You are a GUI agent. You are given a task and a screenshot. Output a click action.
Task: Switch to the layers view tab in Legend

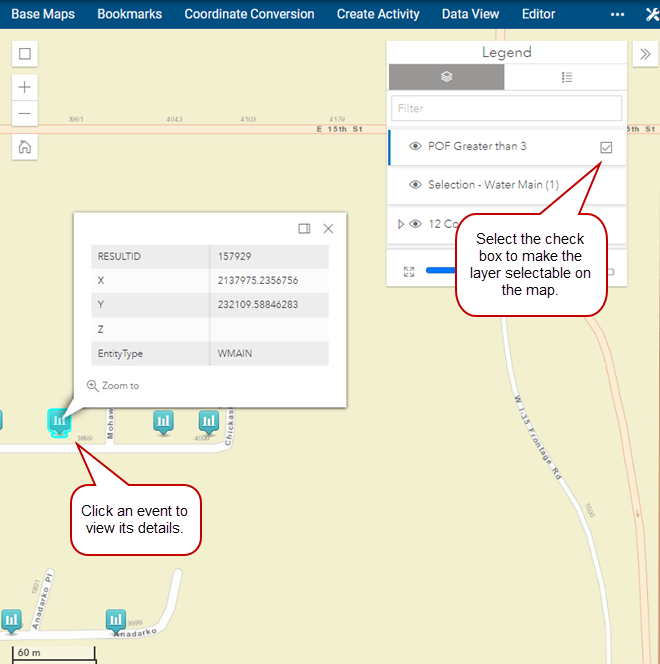pyautogui.click(x=446, y=77)
